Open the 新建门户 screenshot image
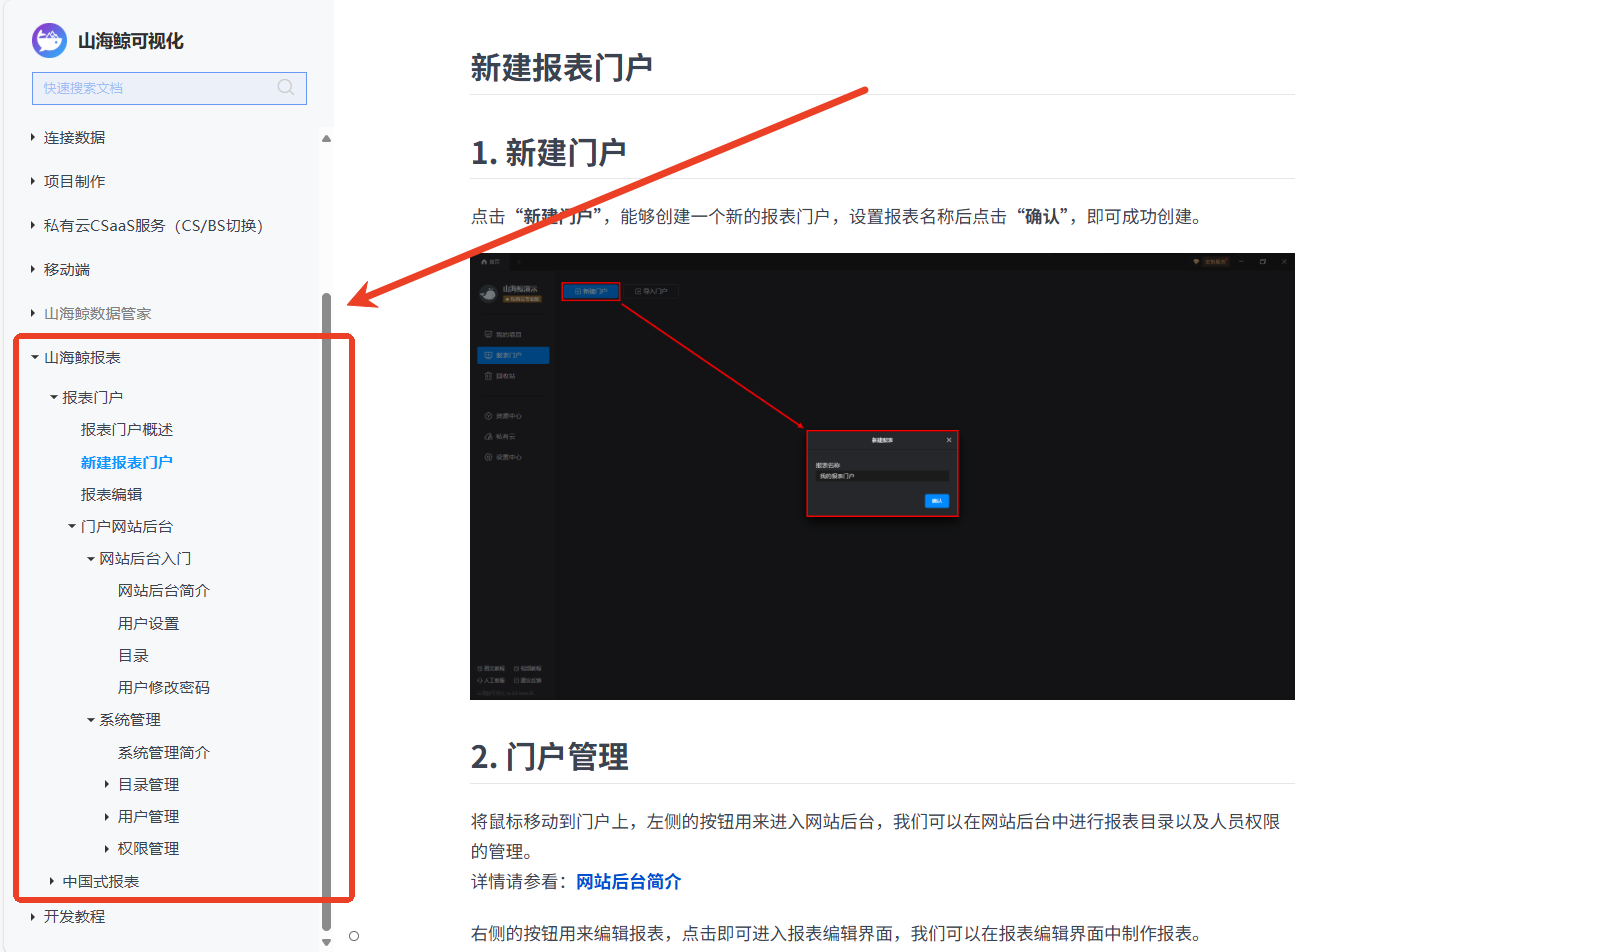 [x=882, y=476]
